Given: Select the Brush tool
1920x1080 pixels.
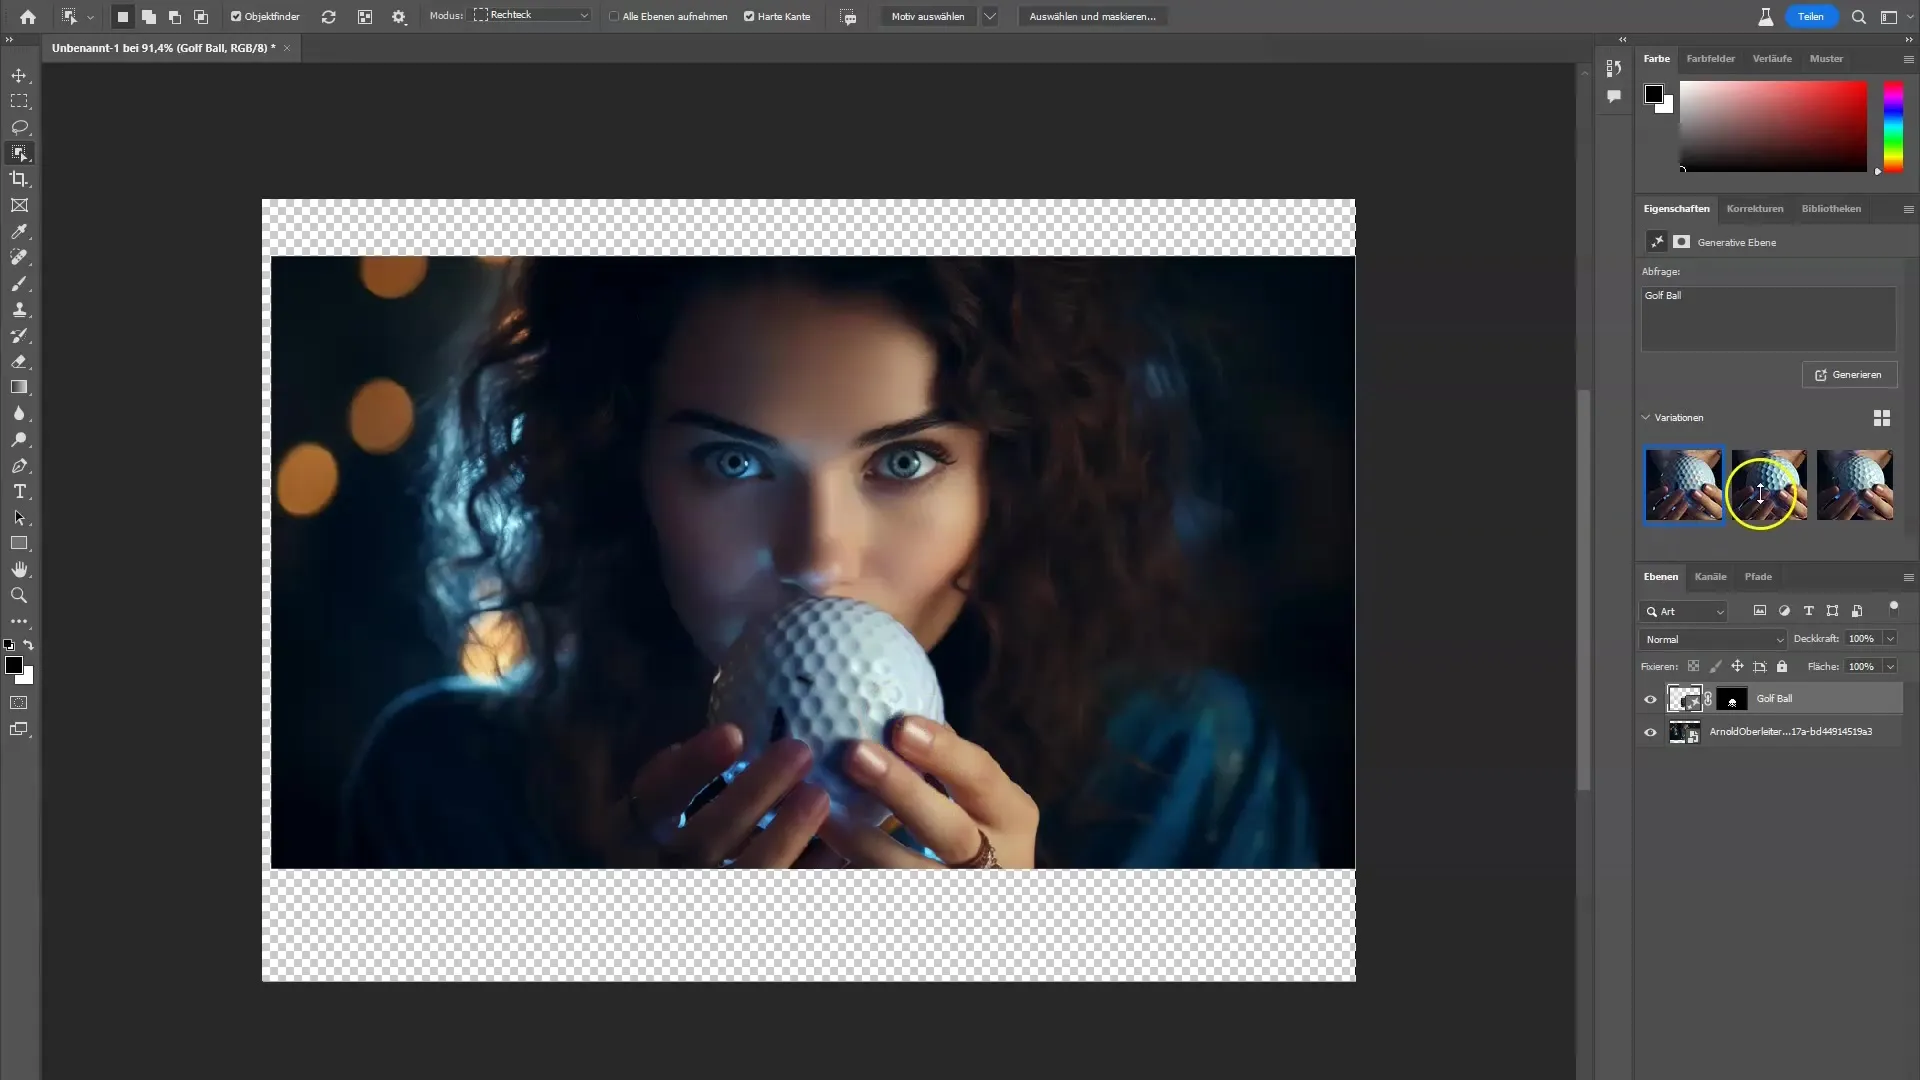Looking at the screenshot, I should point(20,284).
